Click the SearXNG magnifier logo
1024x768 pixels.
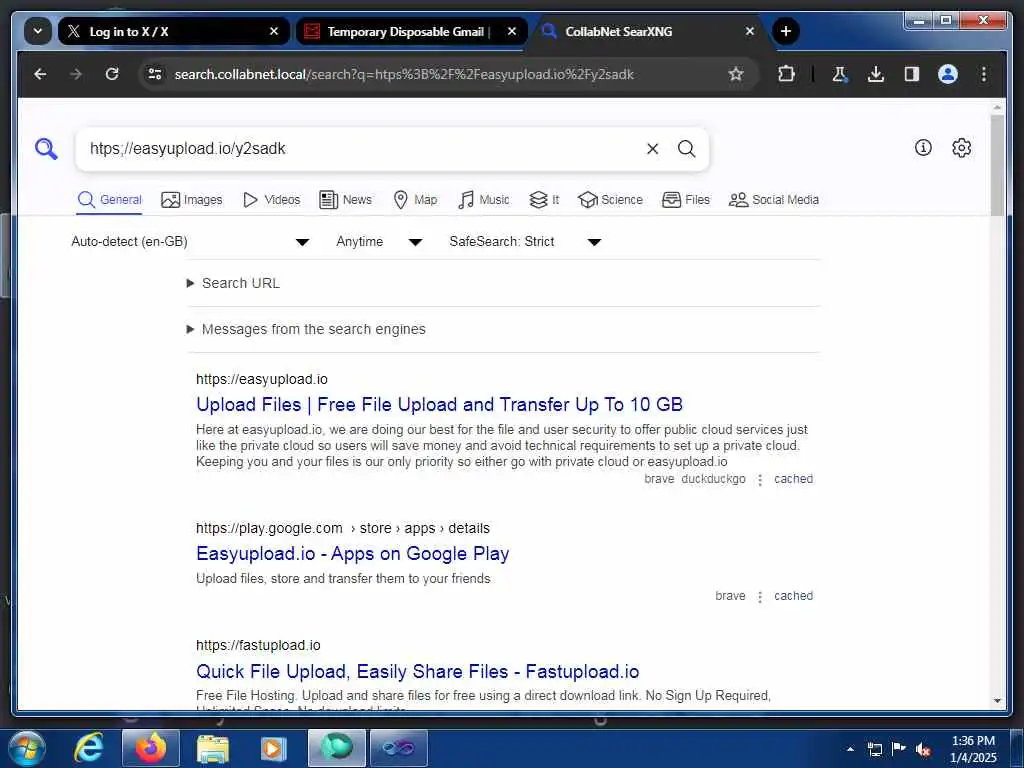point(46,149)
